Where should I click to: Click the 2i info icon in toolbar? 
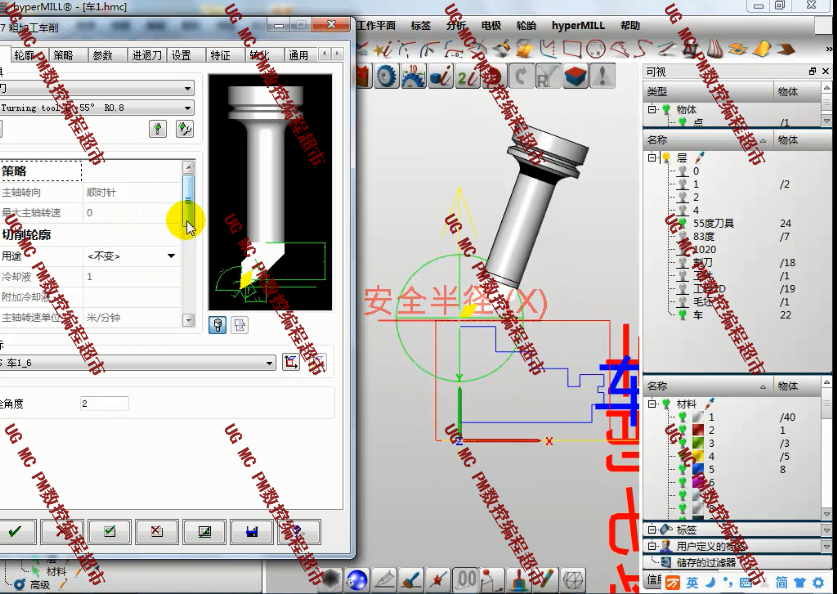point(468,77)
